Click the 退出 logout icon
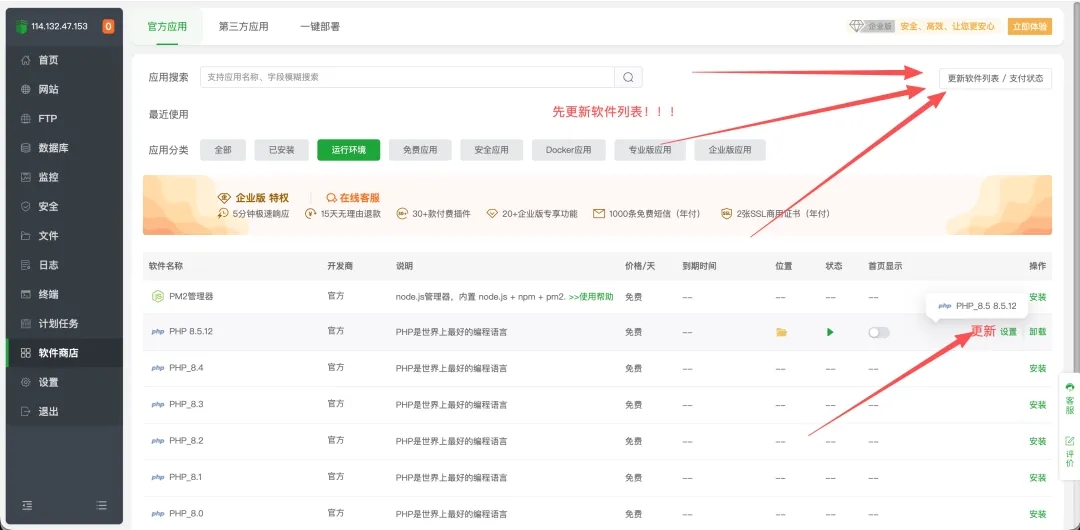The height and width of the screenshot is (530, 1080). (25, 411)
